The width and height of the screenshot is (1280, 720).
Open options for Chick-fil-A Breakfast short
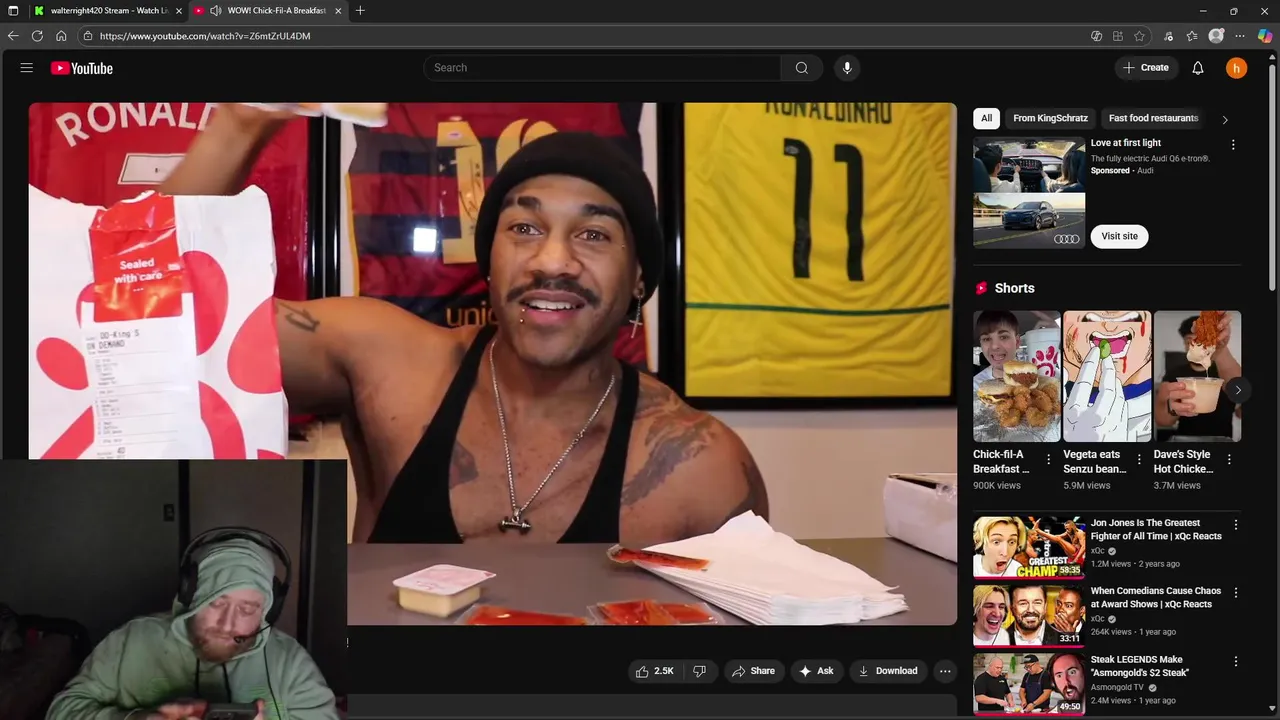point(1049,460)
